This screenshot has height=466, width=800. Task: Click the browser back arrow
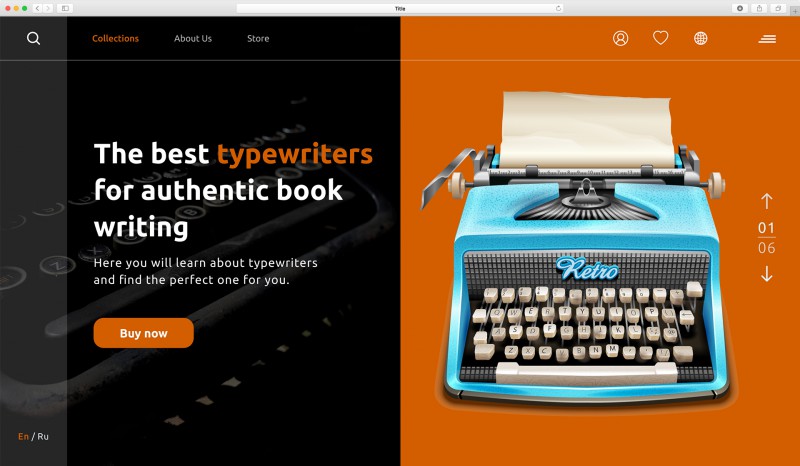tap(37, 8)
